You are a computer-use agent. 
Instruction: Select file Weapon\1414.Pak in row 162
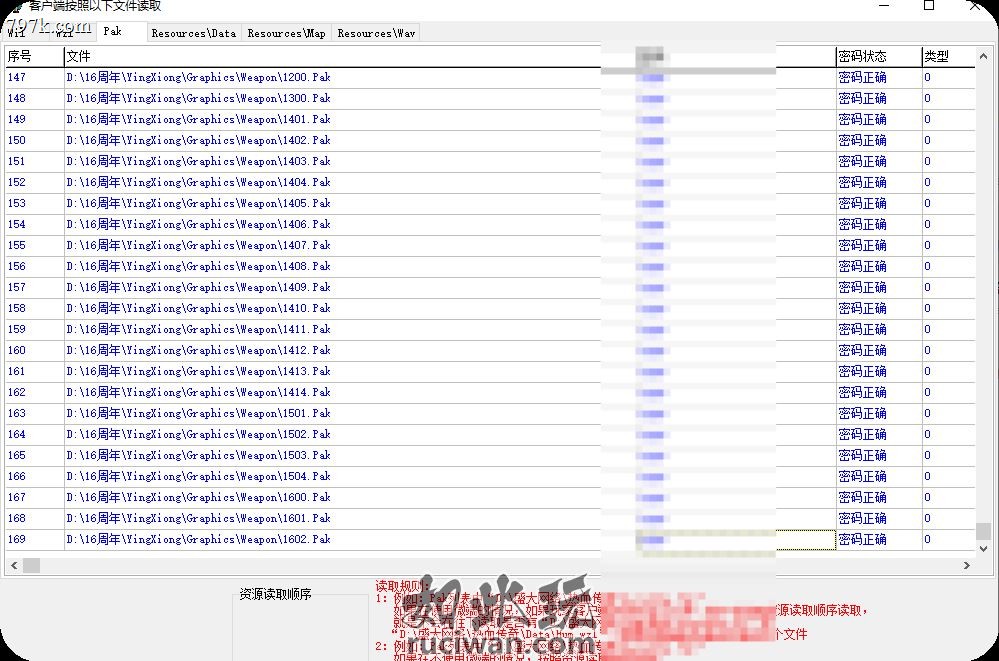pos(198,393)
